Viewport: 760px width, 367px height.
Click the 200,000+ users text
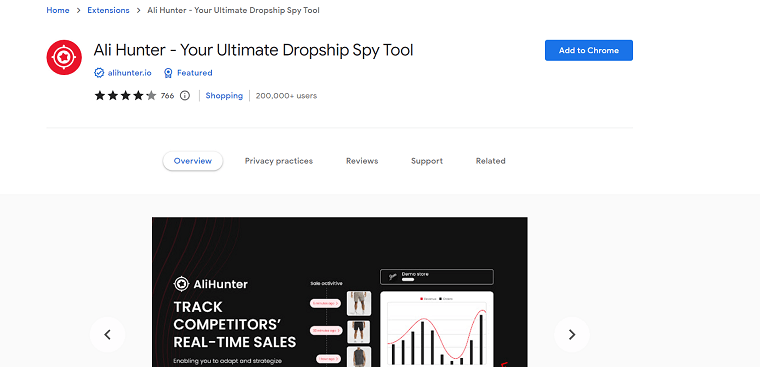[286, 96]
